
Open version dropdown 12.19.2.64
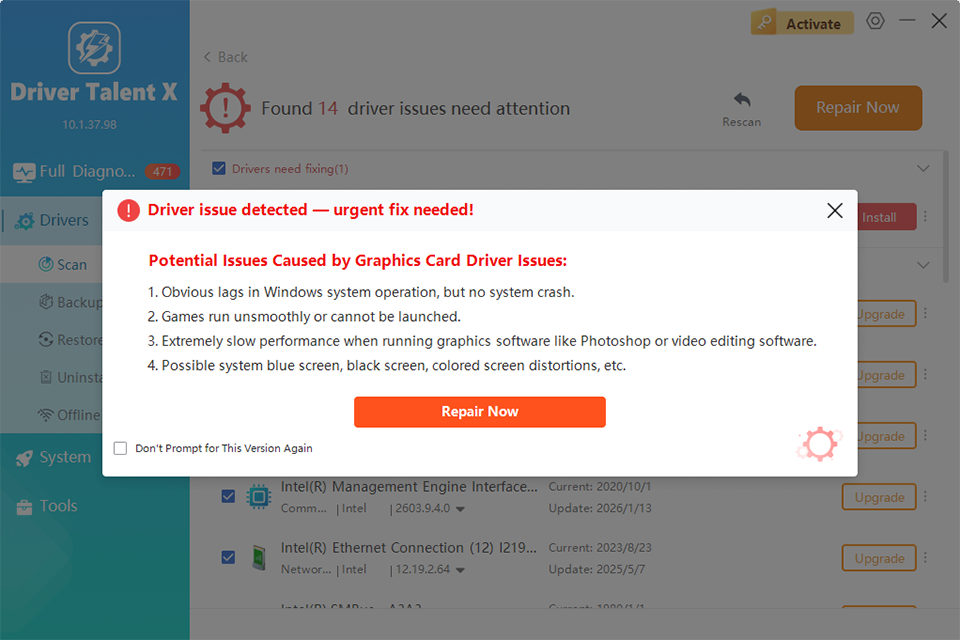[x=460, y=570]
